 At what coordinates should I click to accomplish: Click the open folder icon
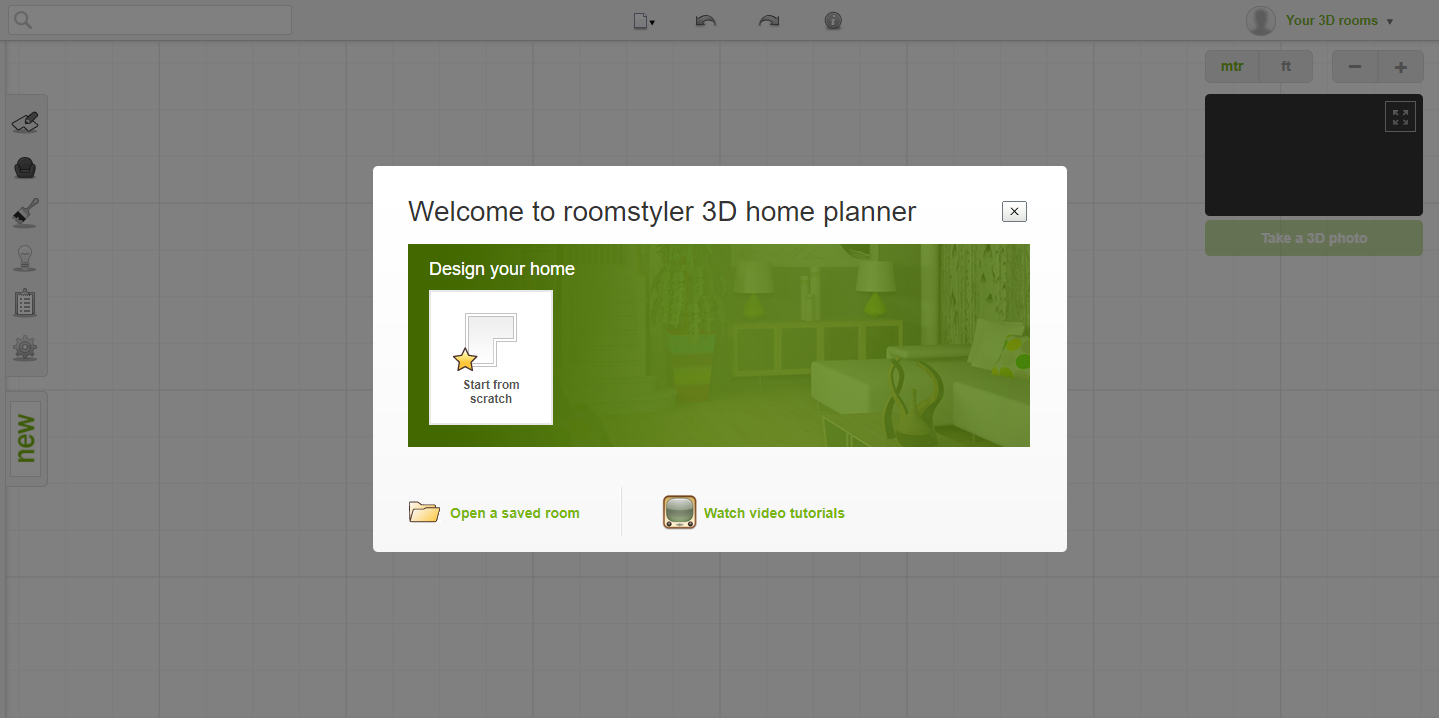pyautogui.click(x=424, y=512)
